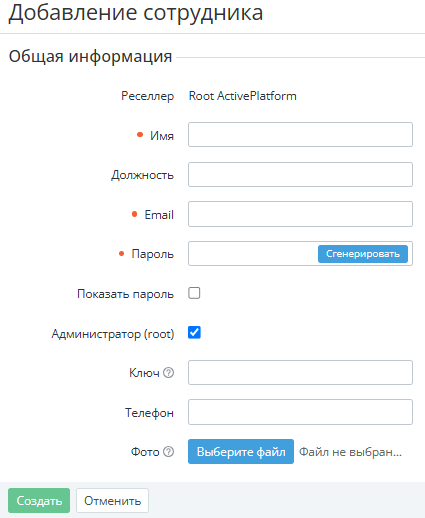The width and height of the screenshot is (425, 518).
Task: Click the Отменить button
Action: (112, 500)
